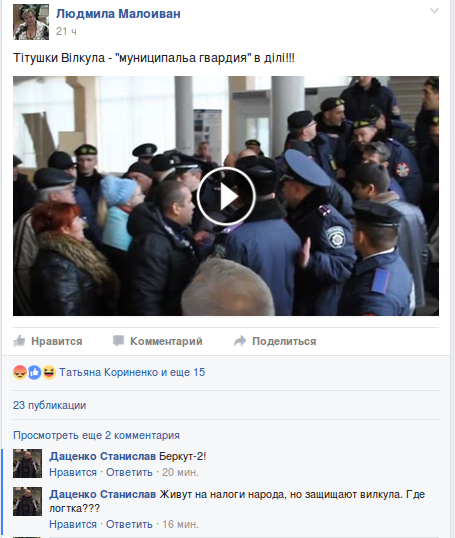Expand Просмотреть еще 2 комментария
Image resolution: width=455 pixels, height=538 pixels.
click(x=96, y=435)
